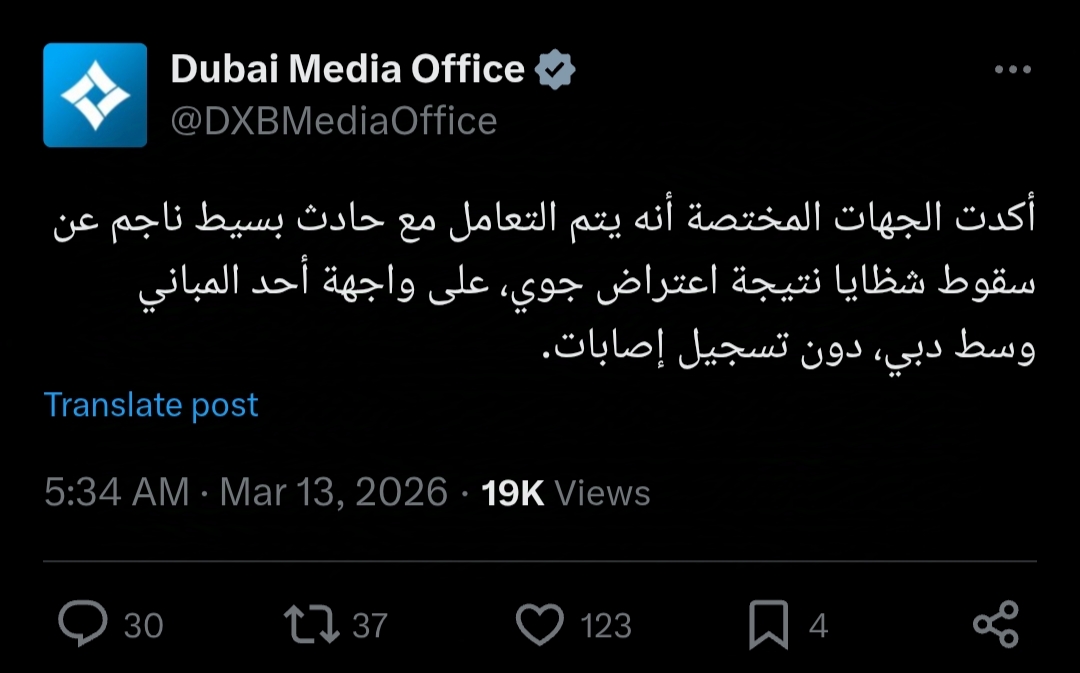The image size is (1080, 673).
Task: Click the 30 replies count
Action: [143, 626]
